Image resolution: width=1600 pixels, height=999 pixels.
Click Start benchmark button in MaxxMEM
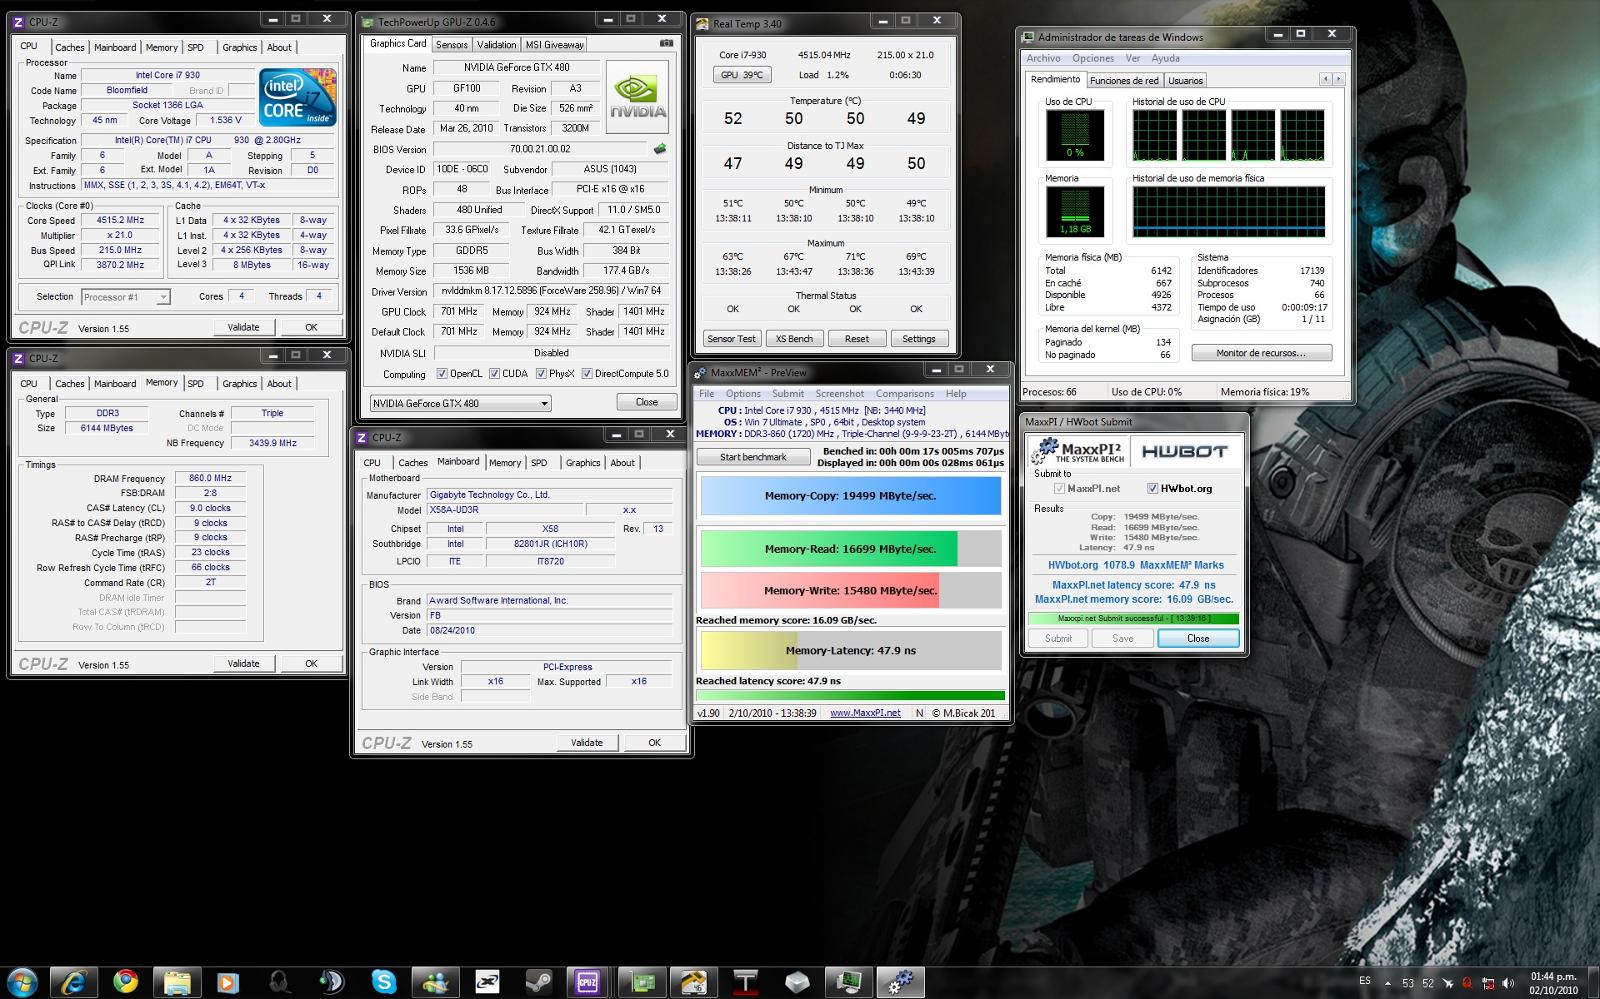[754, 457]
